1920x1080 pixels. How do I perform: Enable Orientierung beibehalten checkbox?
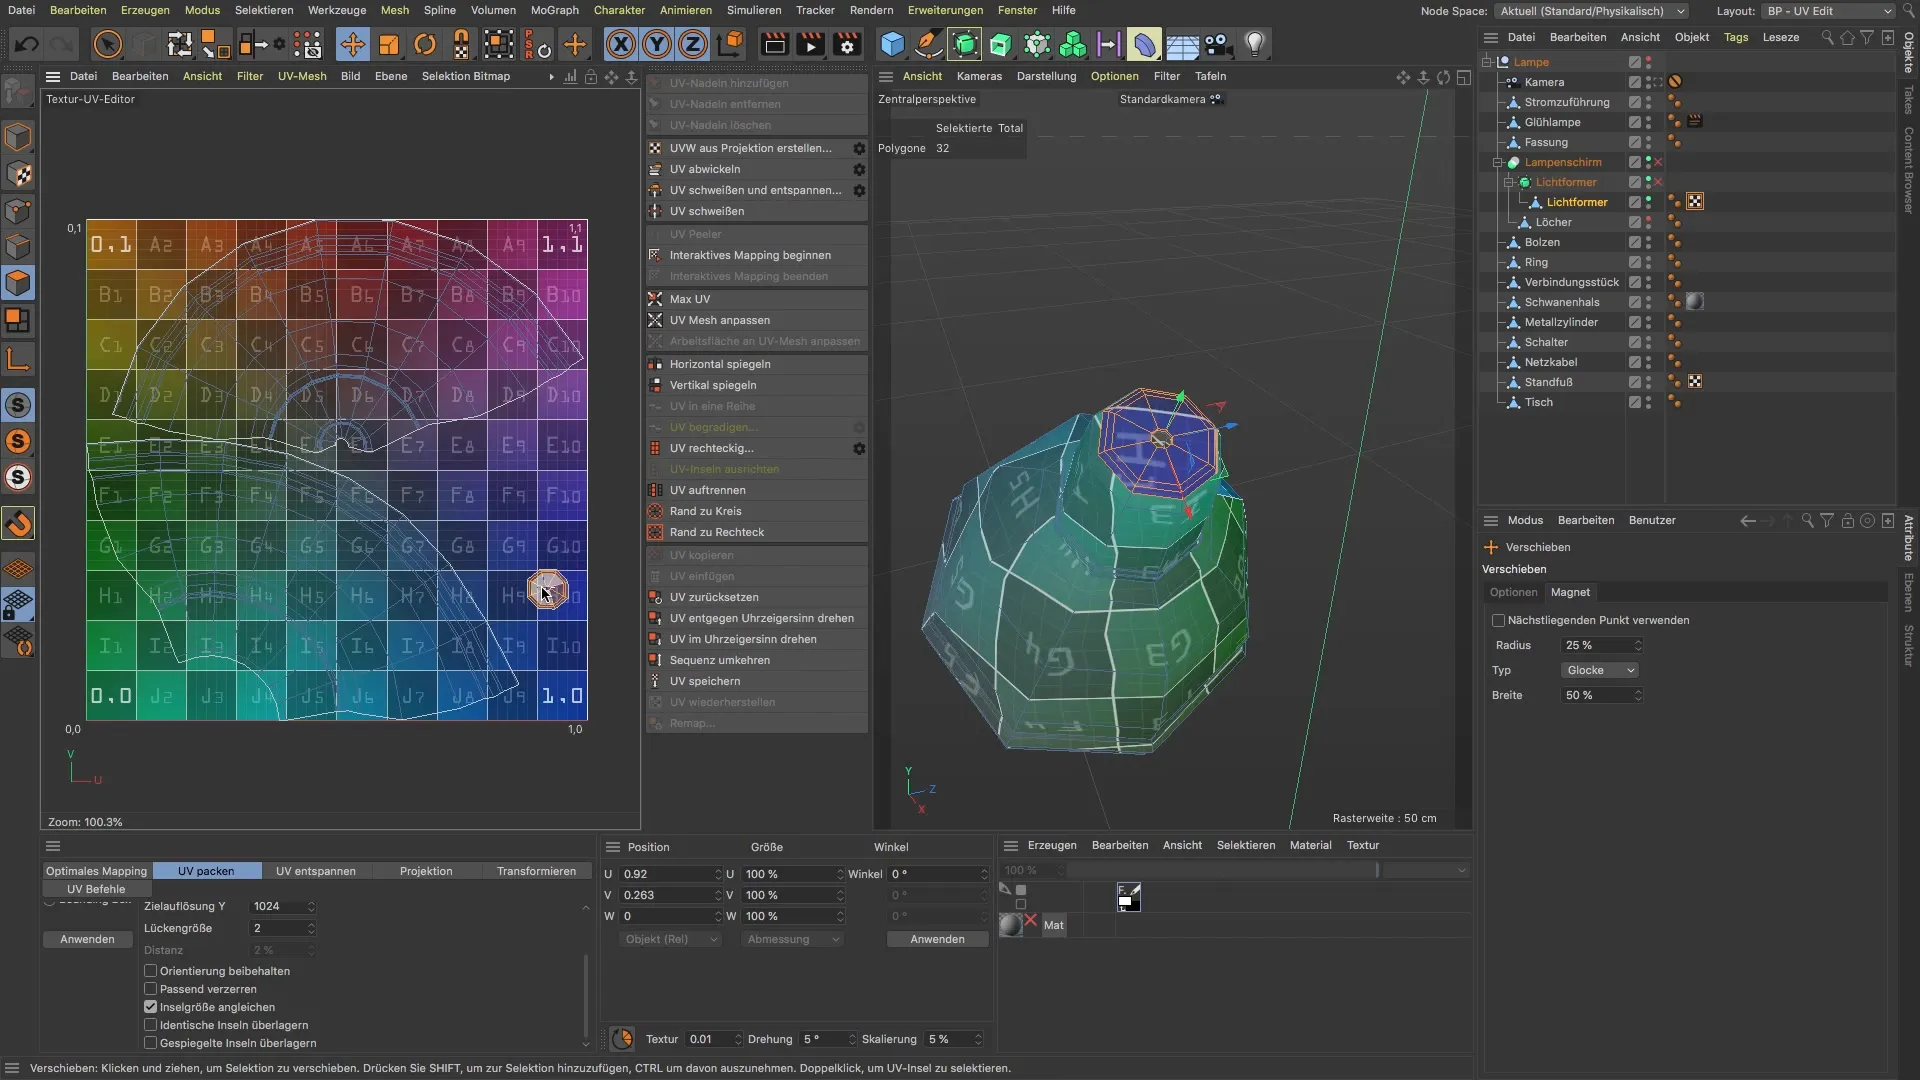coord(151,971)
